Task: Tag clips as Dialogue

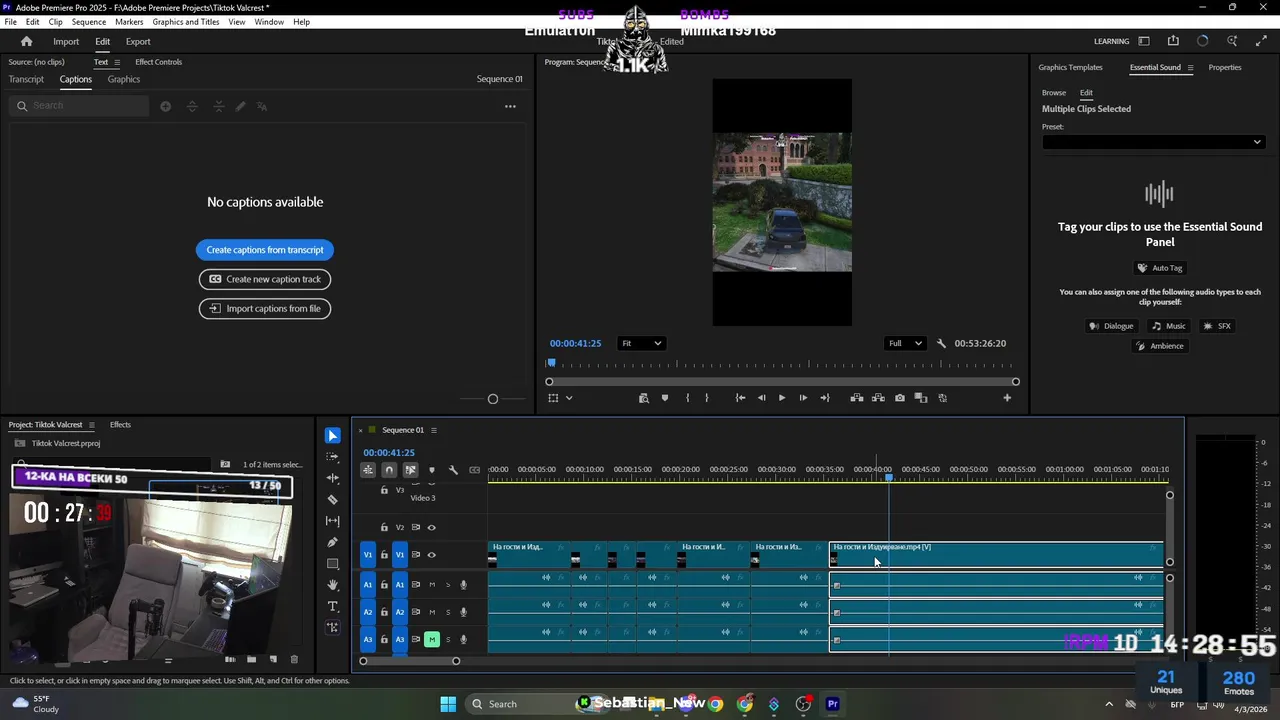Action: [x=1112, y=326]
